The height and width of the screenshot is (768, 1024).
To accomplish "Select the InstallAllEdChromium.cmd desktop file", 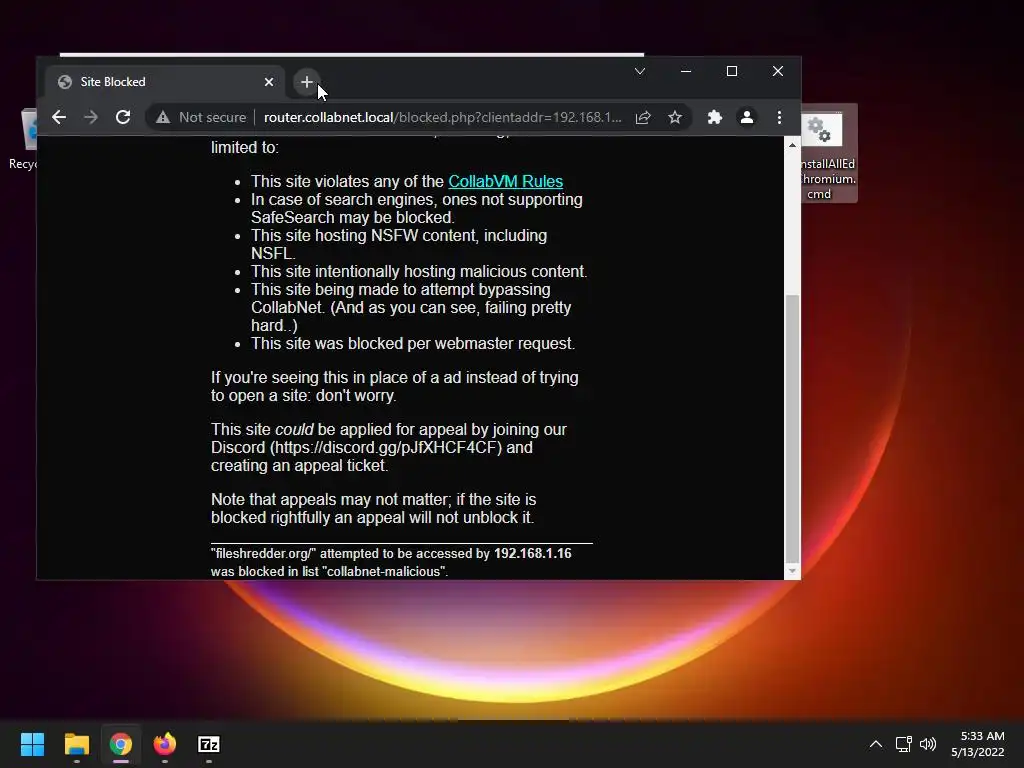I will pos(829,153).
